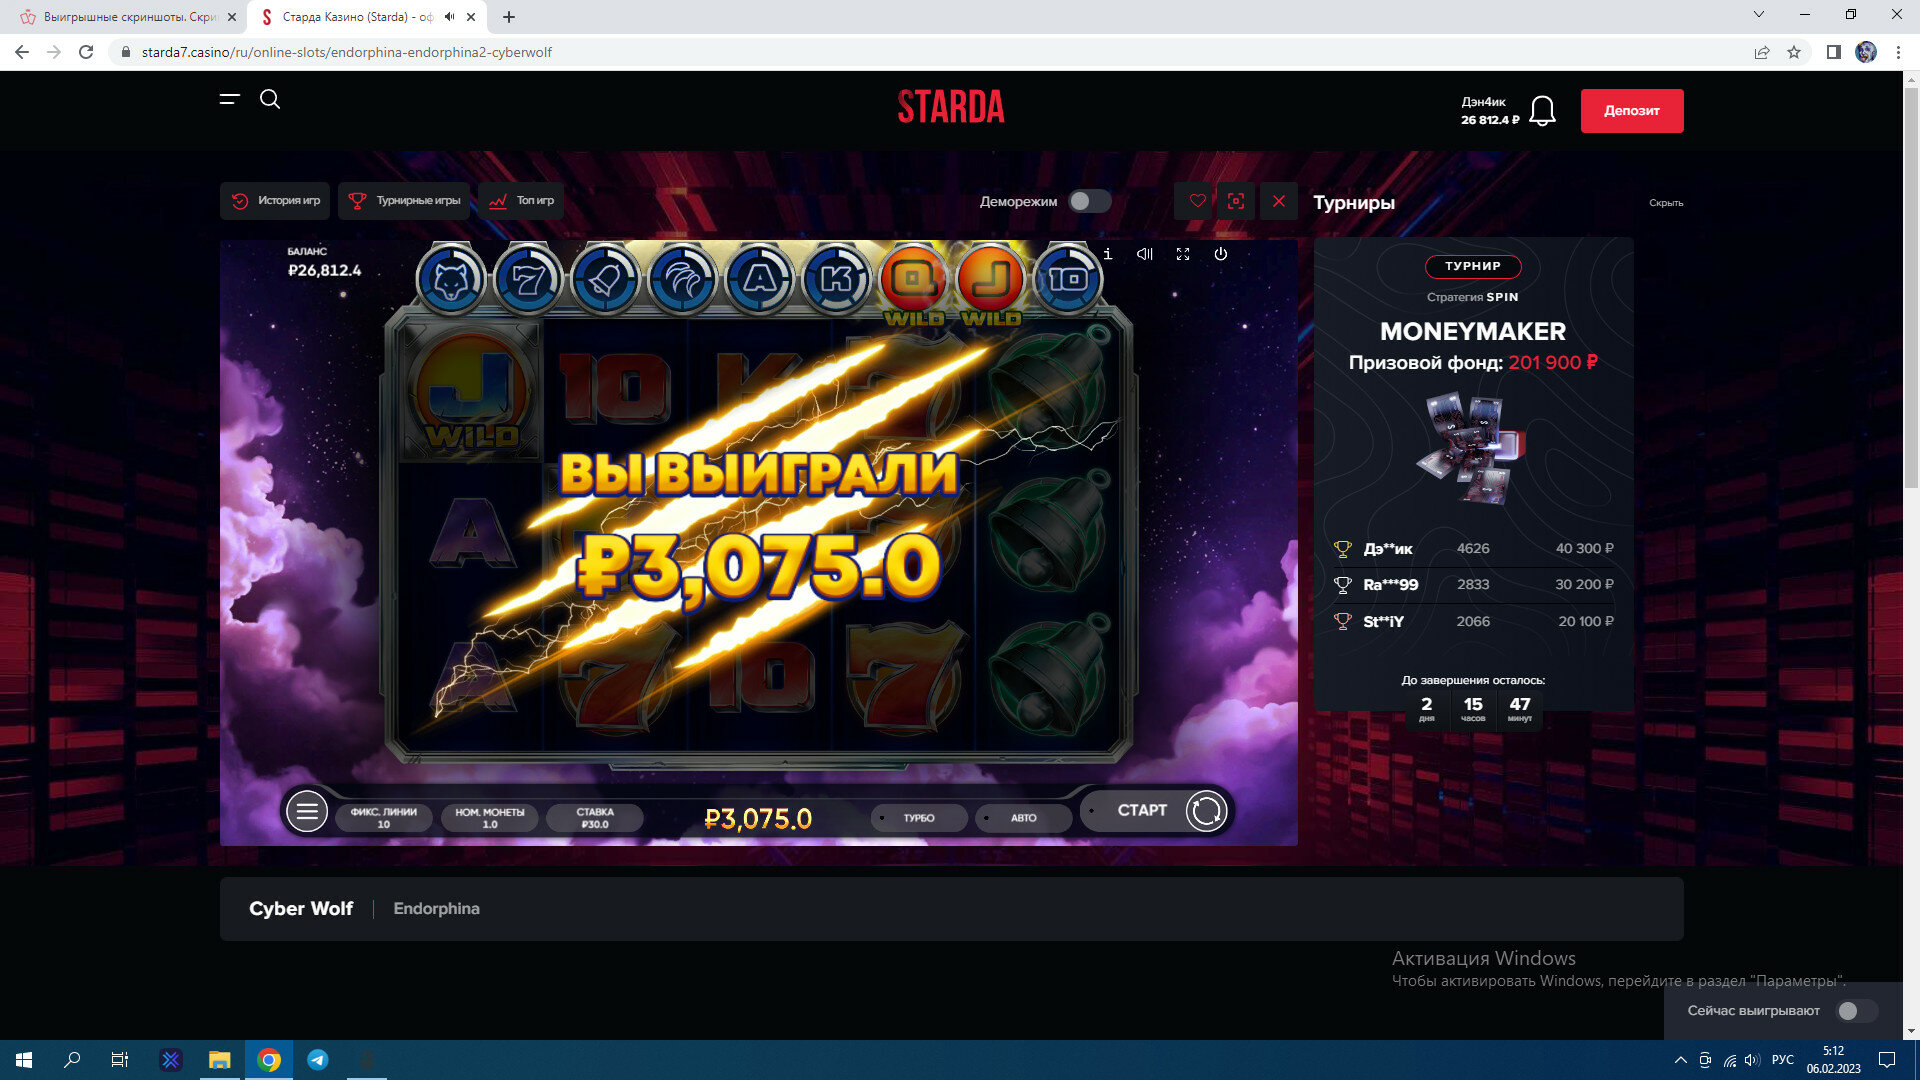Open Chrome tab search chevron

click(1759, 14)
